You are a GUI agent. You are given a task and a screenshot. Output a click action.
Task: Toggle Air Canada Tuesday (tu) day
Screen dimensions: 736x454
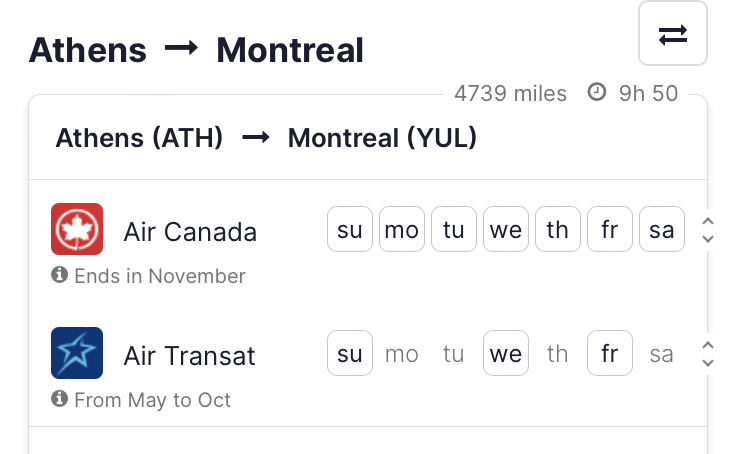pos(454,229)
